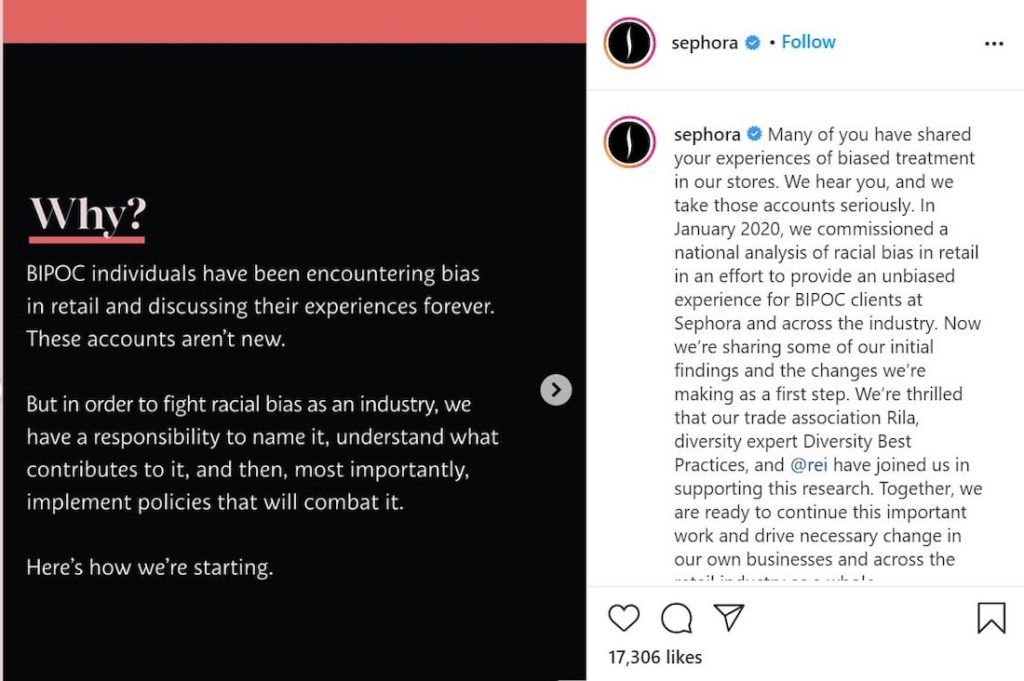Click the verified badge in the caption
This screenshot has width=1024, height=681.
755,134
